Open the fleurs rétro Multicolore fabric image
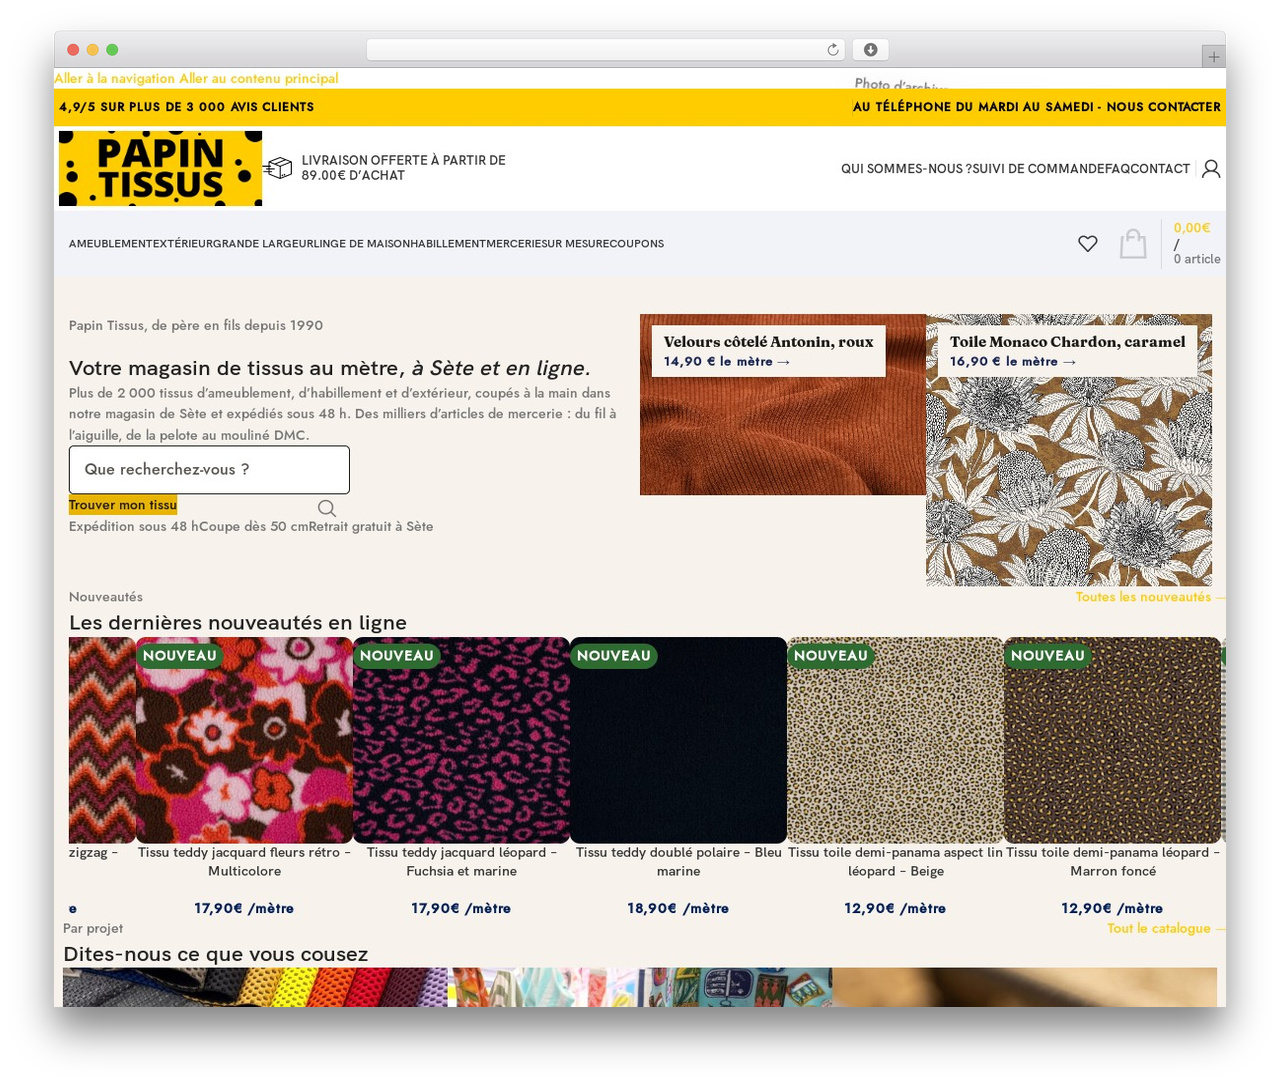This screenshot has width=1280, height=1084. [x=244, y=740]
